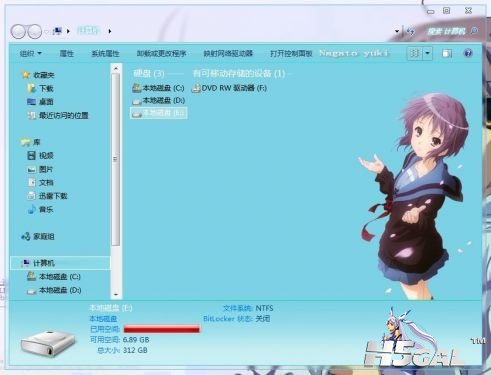Click the search magnifier icon
The image size is (491, 375).
pos(474,31)
